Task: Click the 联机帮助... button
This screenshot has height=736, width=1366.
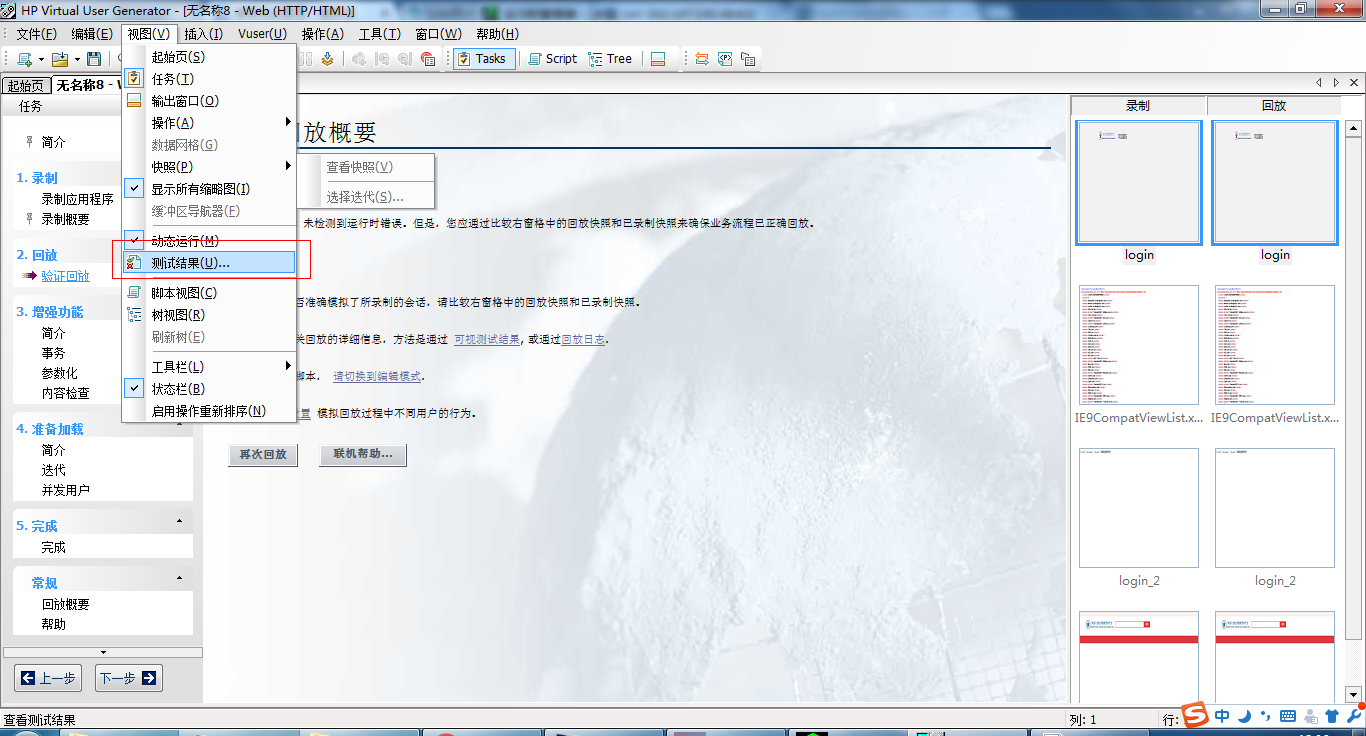Action: click(x=363, y=454)
